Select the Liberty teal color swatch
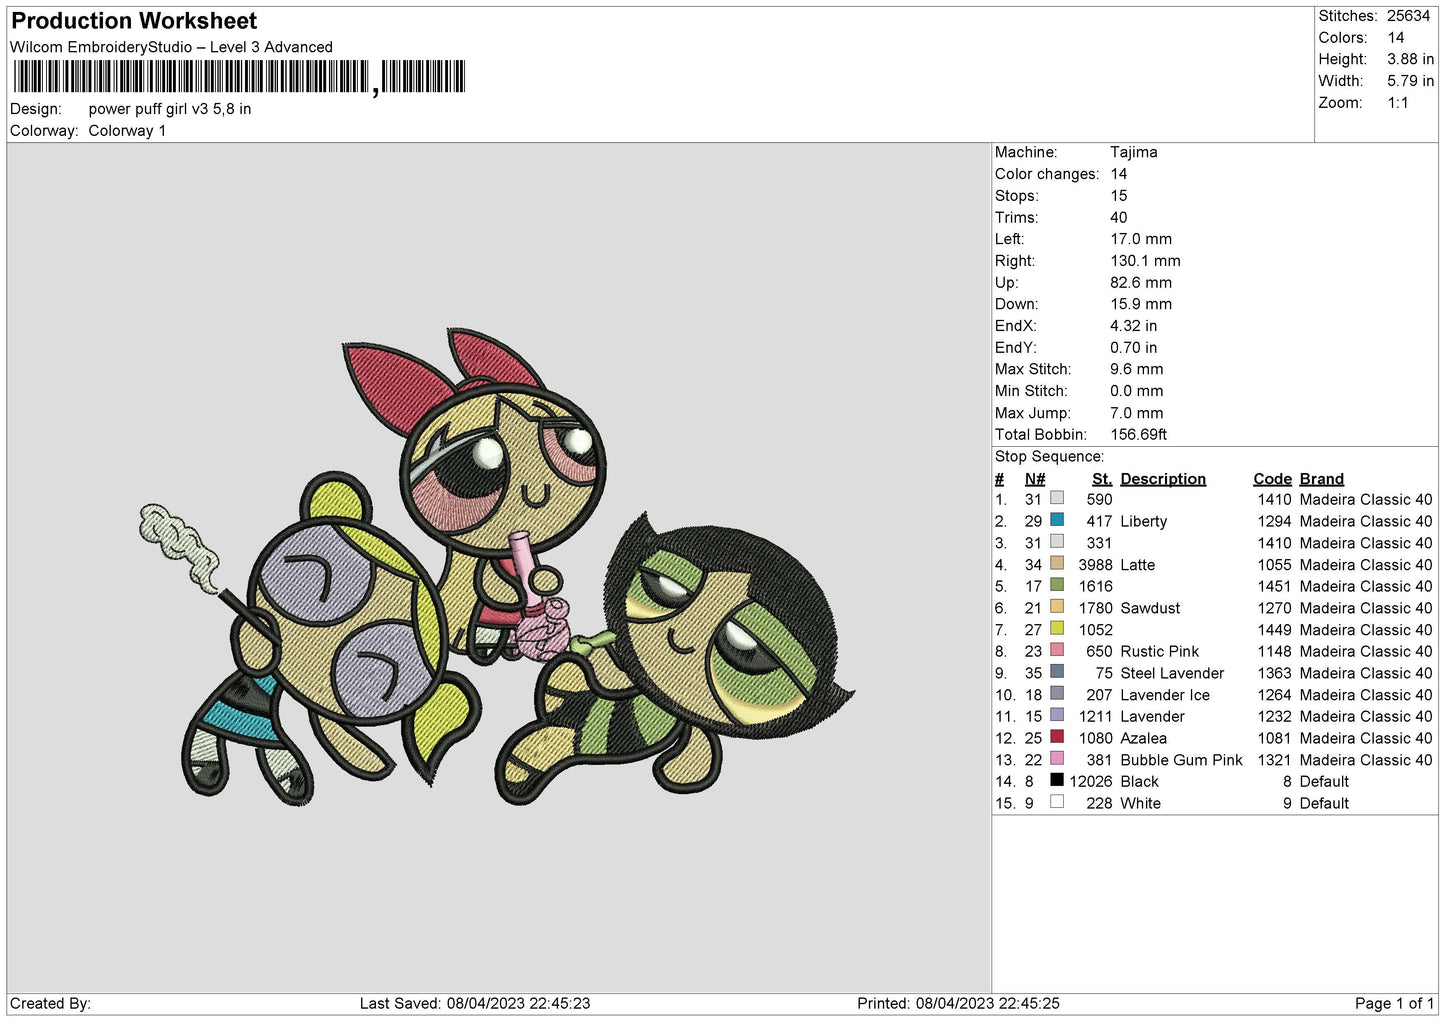The width and height of the screenshot is (1445, 1021). coord(1057,520)
